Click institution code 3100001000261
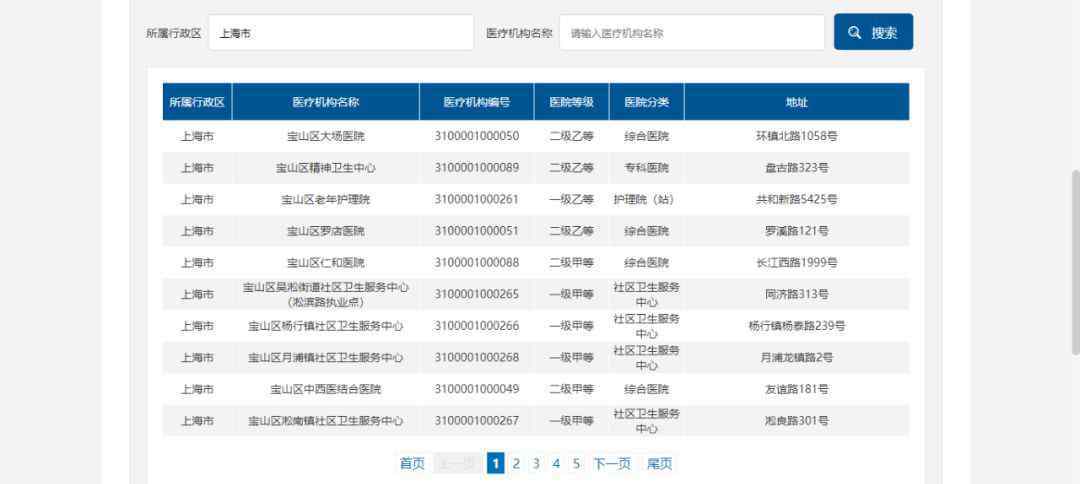Screen dimensions: 1080x484 pos(477,200)
